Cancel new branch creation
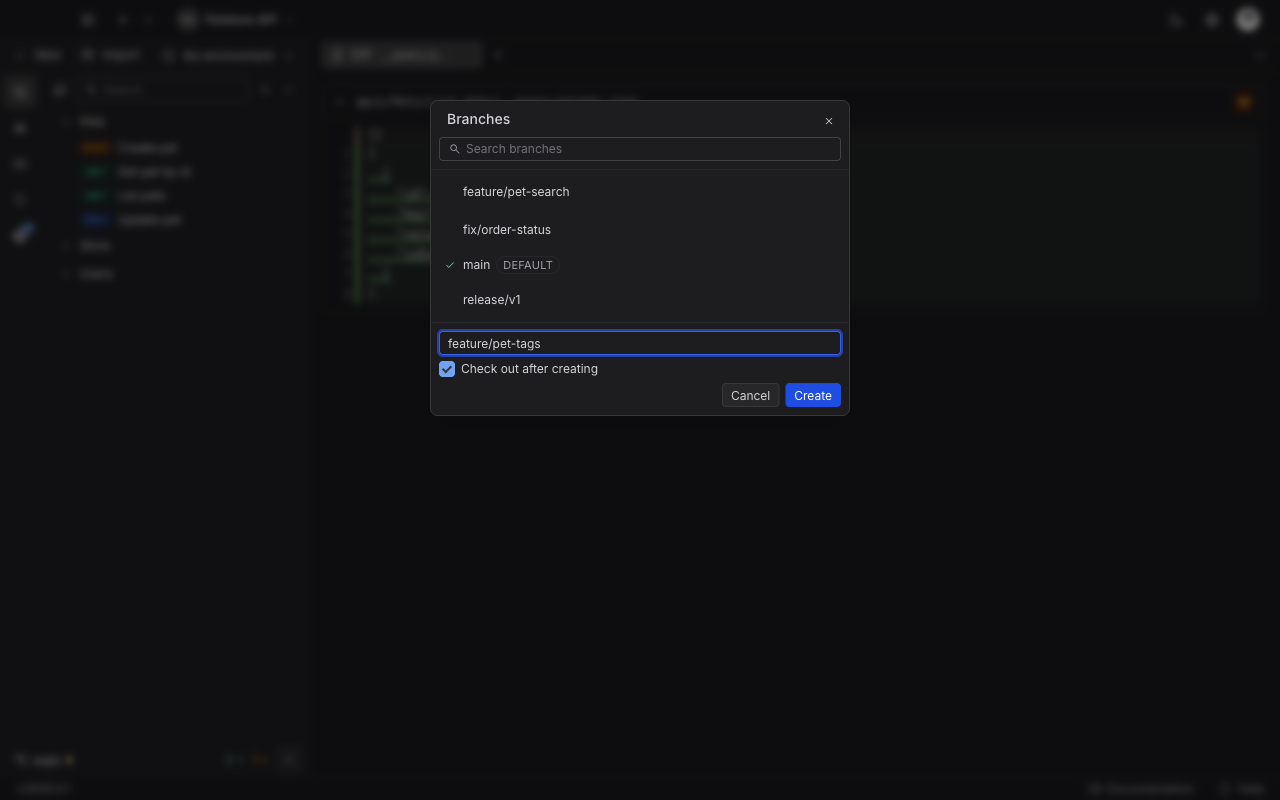Viewport: 1280px width, 800px height. [x=750, y=395]
